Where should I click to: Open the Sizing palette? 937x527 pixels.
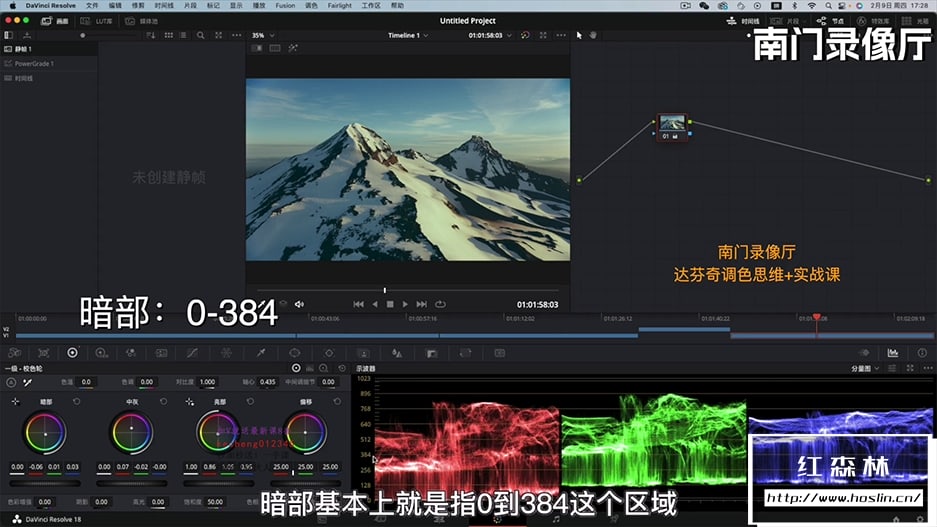pyautogui.click(x=466, y=353)
